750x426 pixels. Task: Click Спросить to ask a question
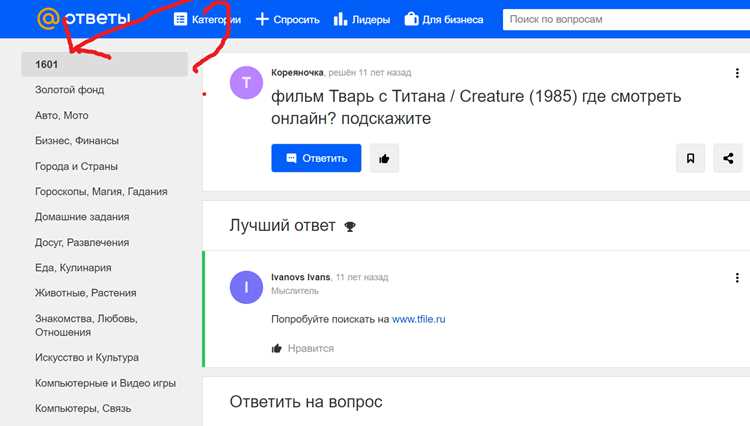pos(287,20)
